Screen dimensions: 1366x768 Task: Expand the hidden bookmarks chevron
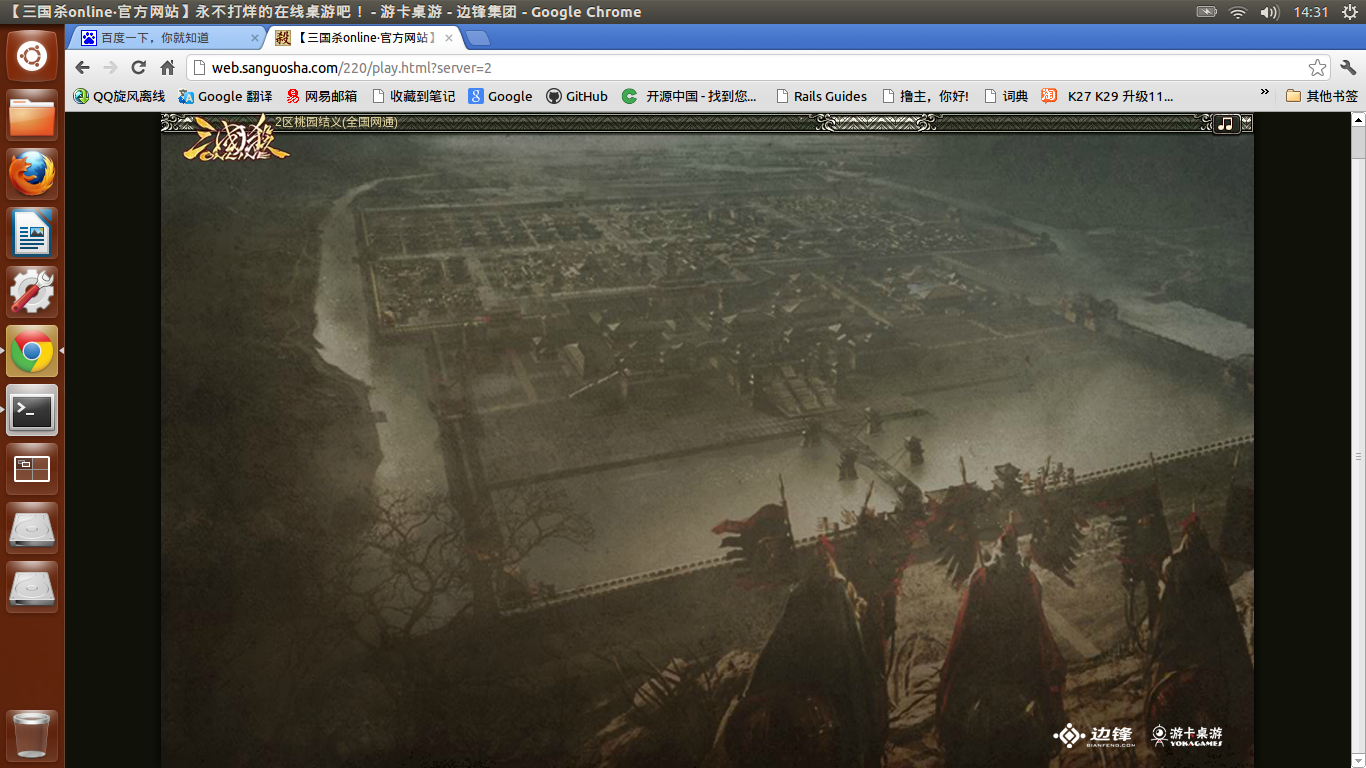pyautogui.click(x=1265, y=93)
